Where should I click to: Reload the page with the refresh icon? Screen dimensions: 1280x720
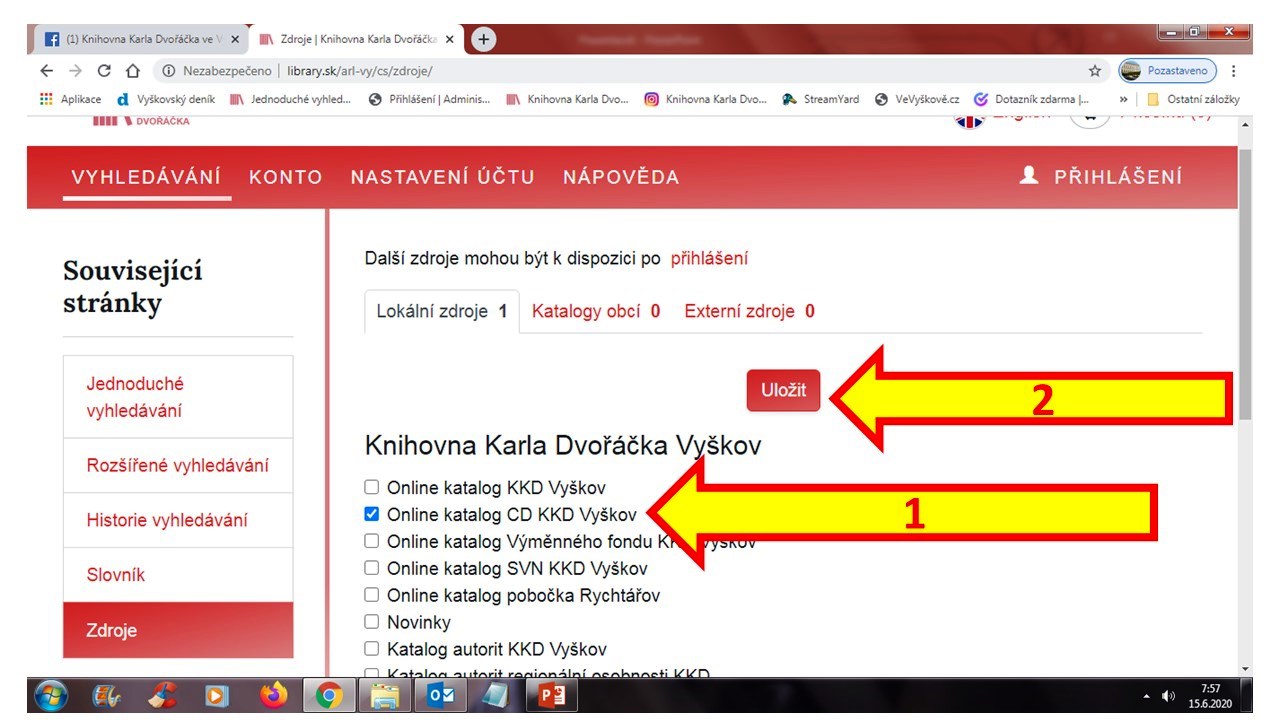(104, 71)
